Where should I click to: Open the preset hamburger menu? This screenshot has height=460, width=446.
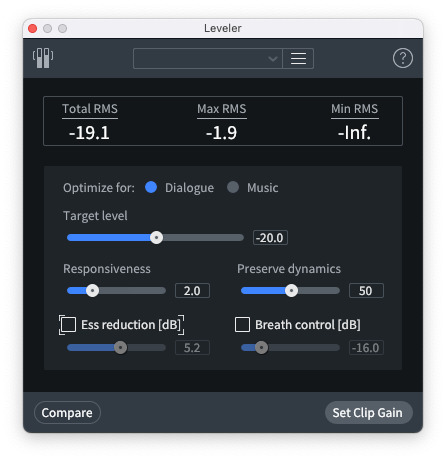298,59
